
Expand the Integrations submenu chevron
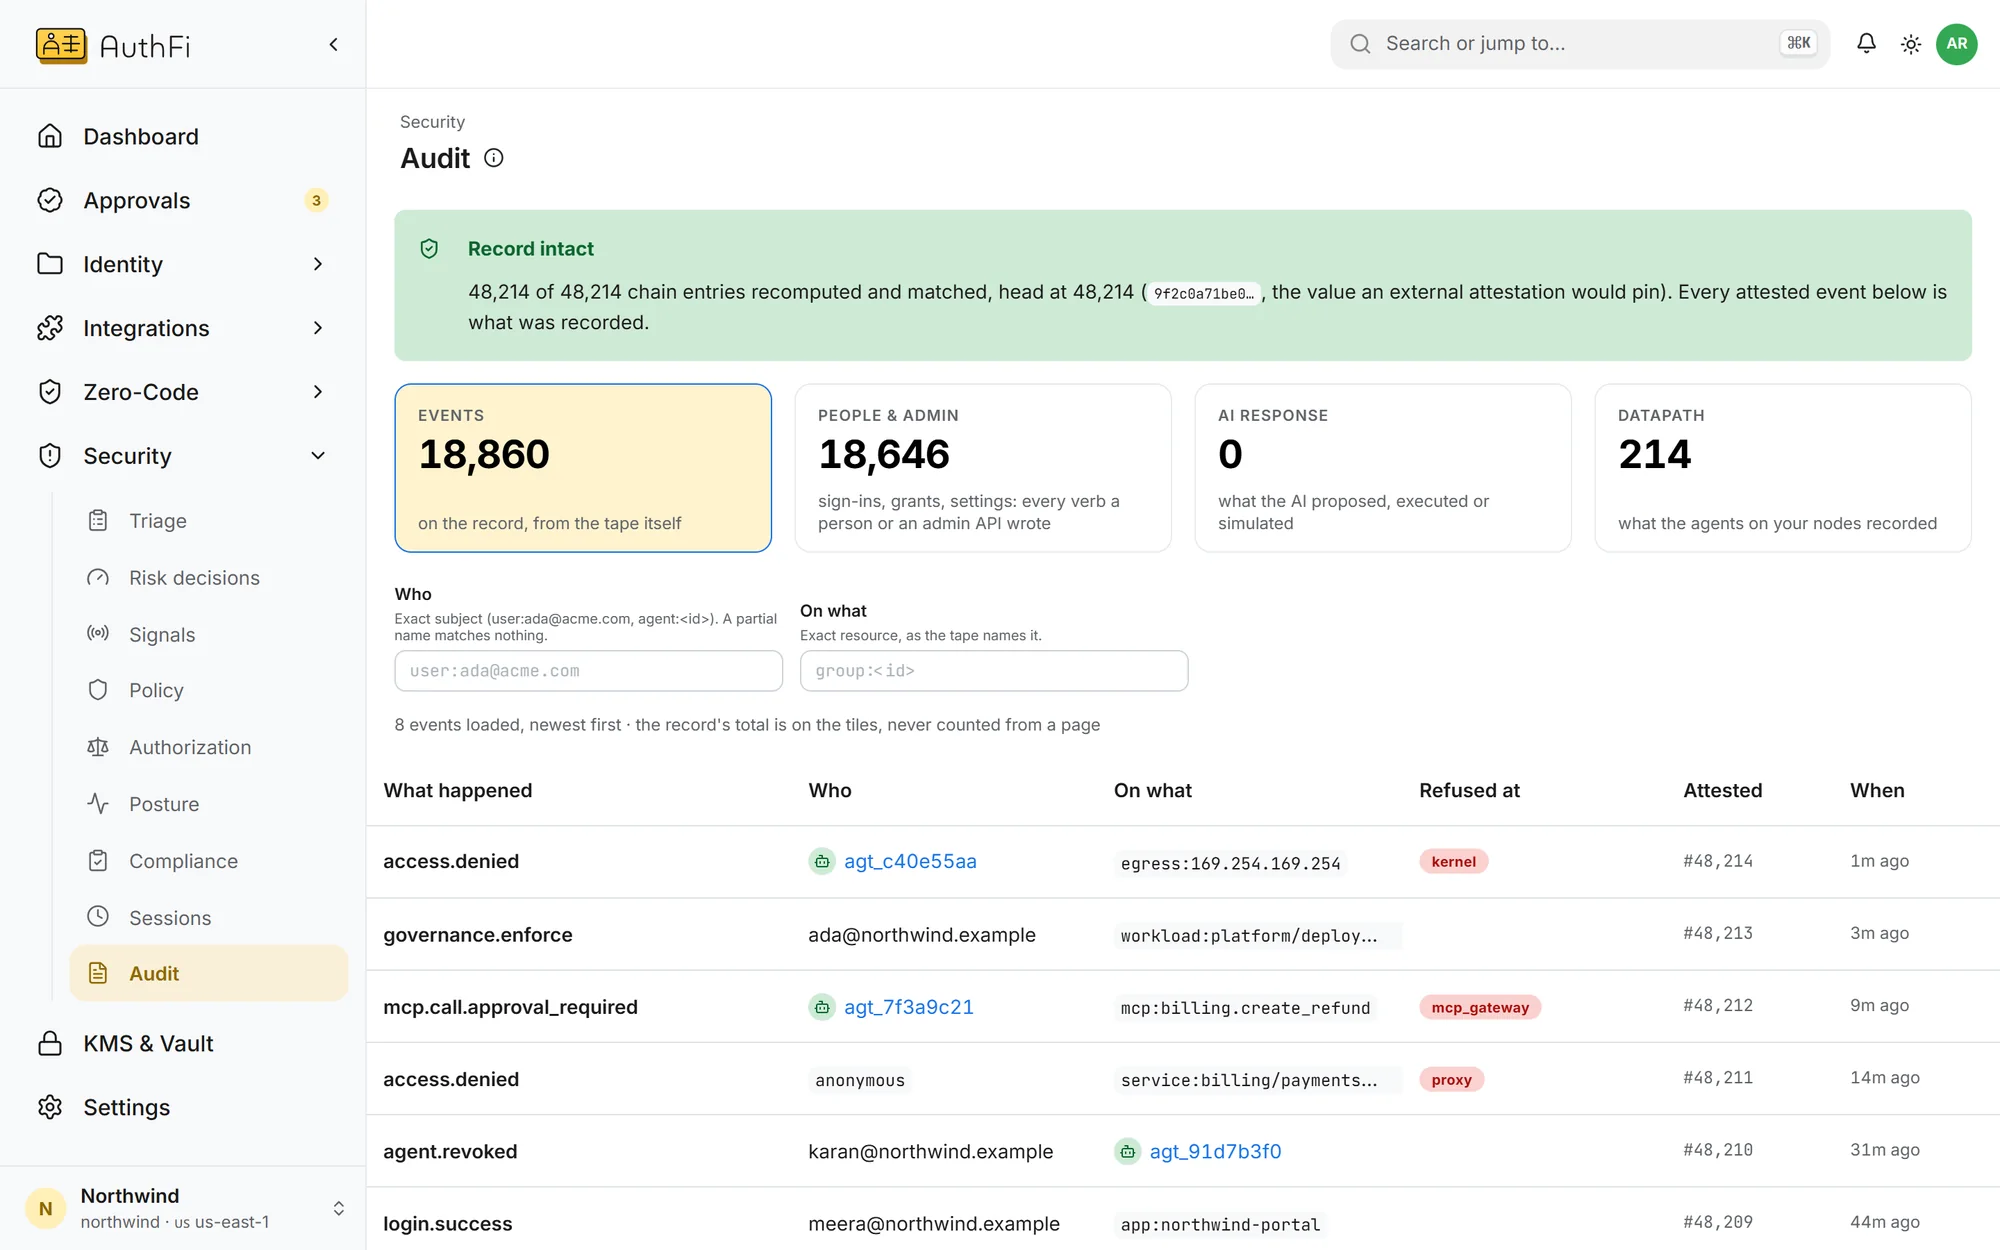[x=318, y=328]
